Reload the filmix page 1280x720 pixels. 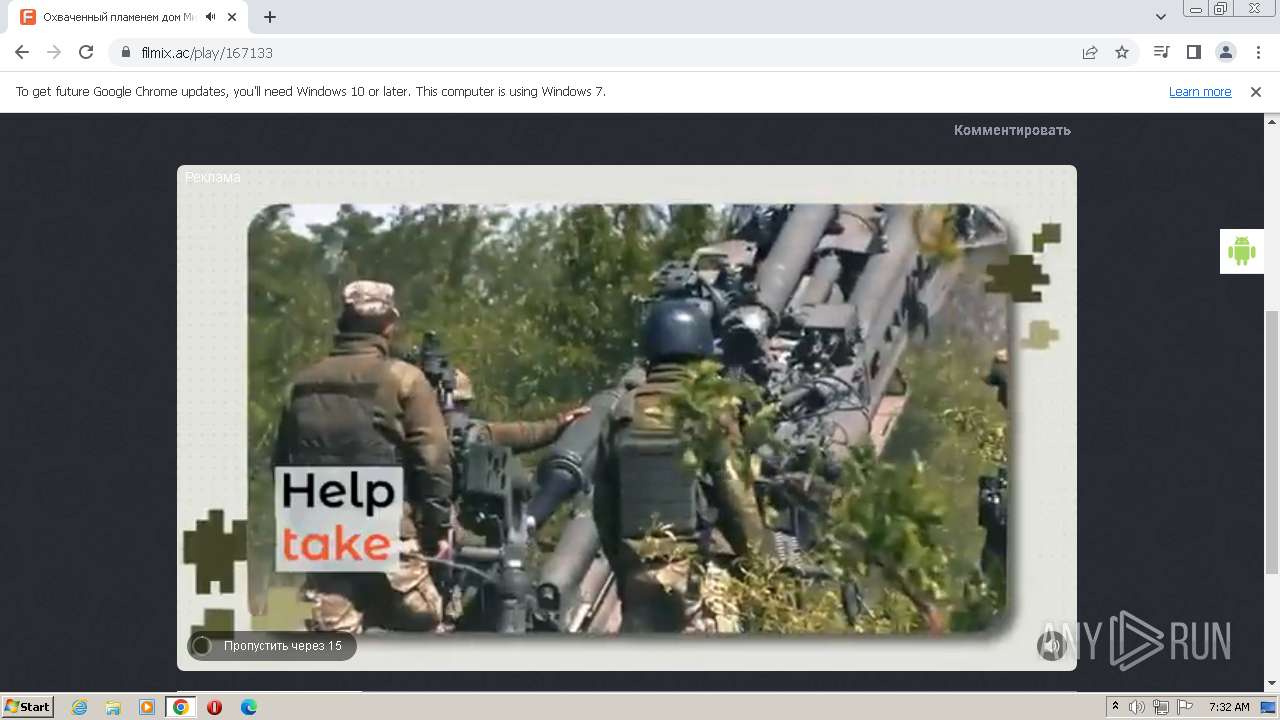tap(86, 52)
